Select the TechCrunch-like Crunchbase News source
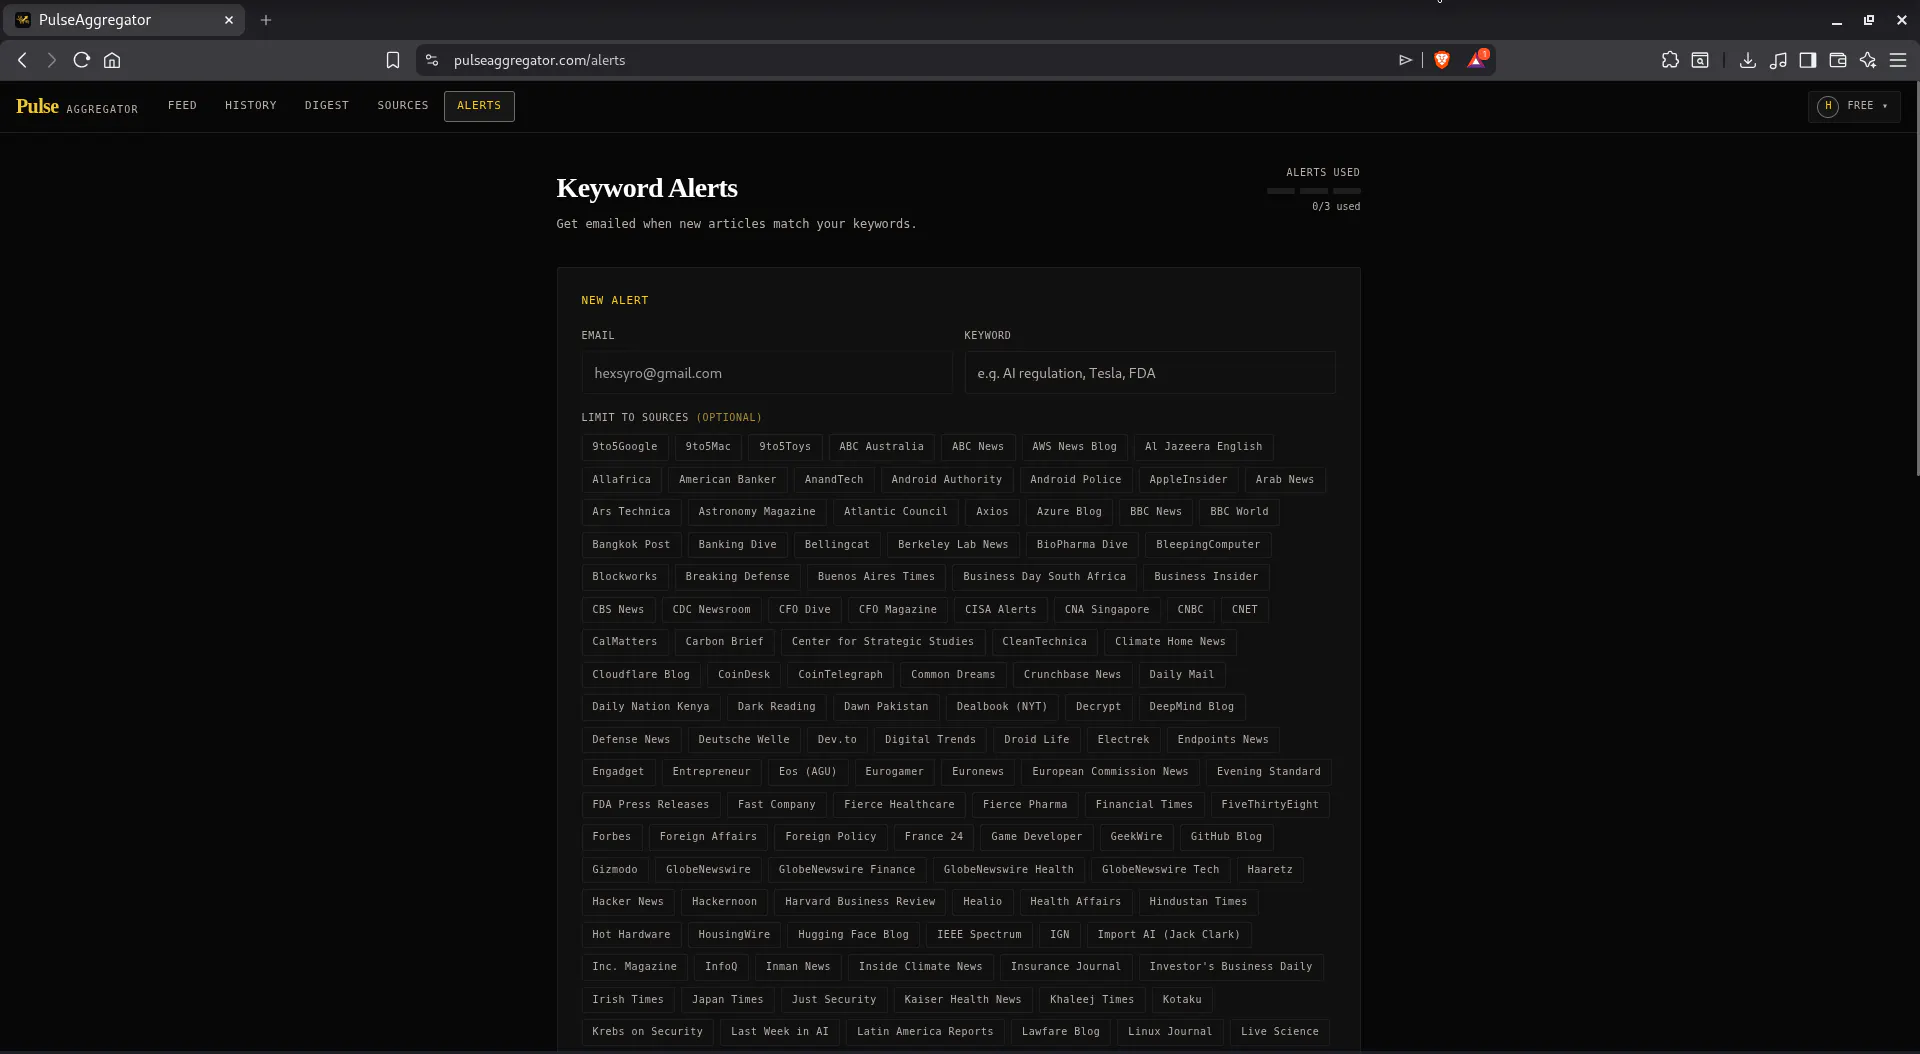The image size is (1920, 1054). click(x=1073, y=675)
